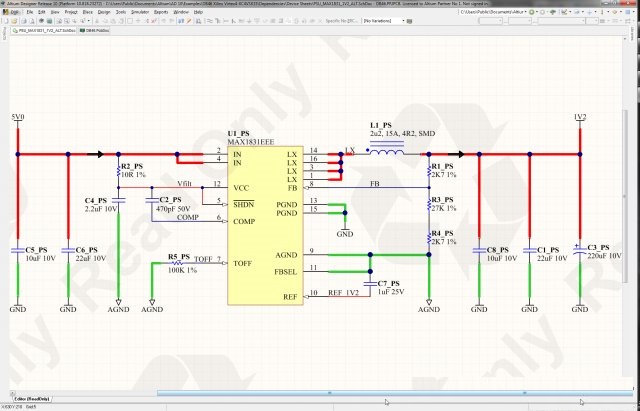Open the Design menu
The width and height of the screenshot is (640, 411).
[104, 12]
